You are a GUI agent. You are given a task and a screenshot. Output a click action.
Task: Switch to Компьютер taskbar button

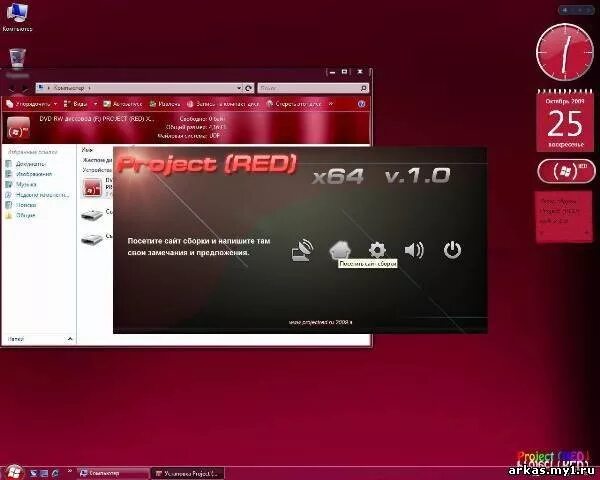point(113,473)
